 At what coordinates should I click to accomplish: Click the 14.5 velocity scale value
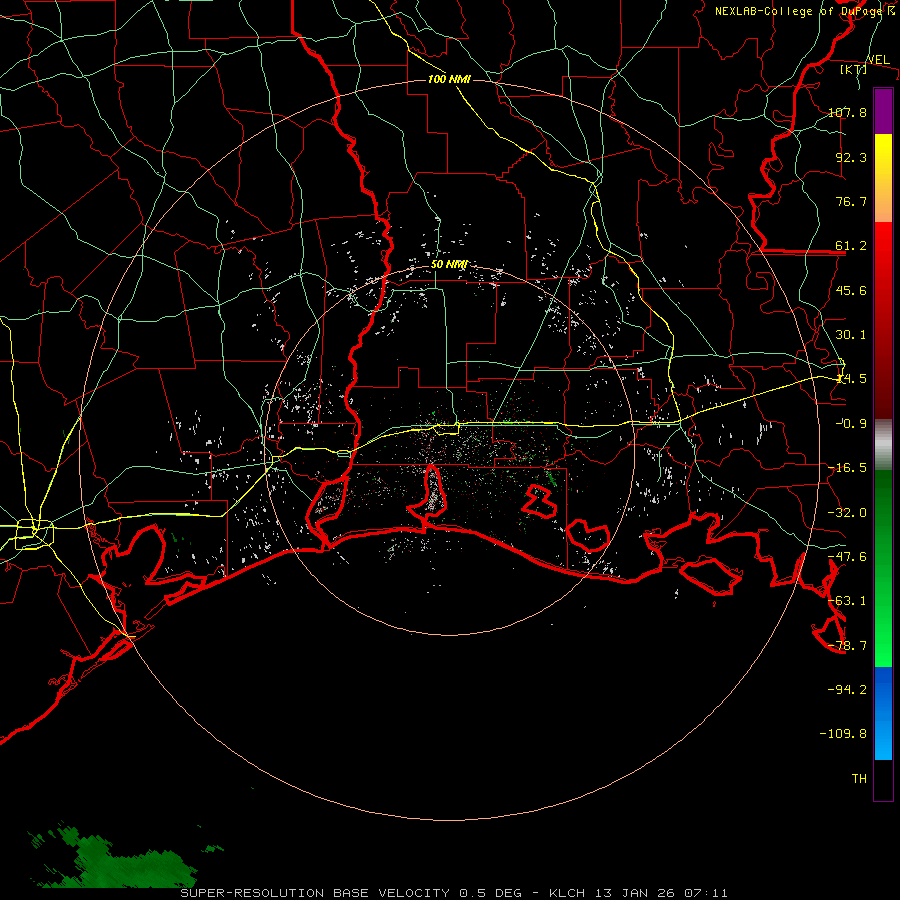851,379
